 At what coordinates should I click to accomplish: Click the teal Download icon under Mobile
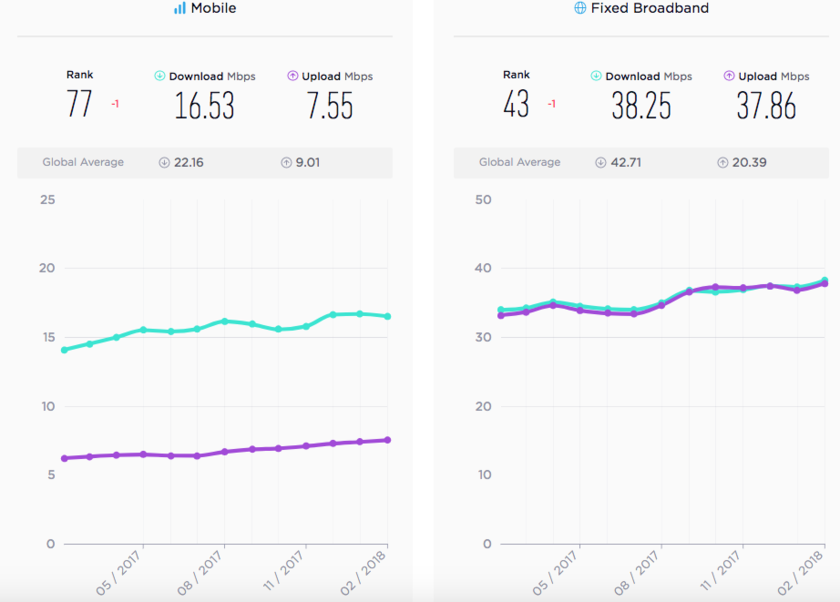point(159,76)
